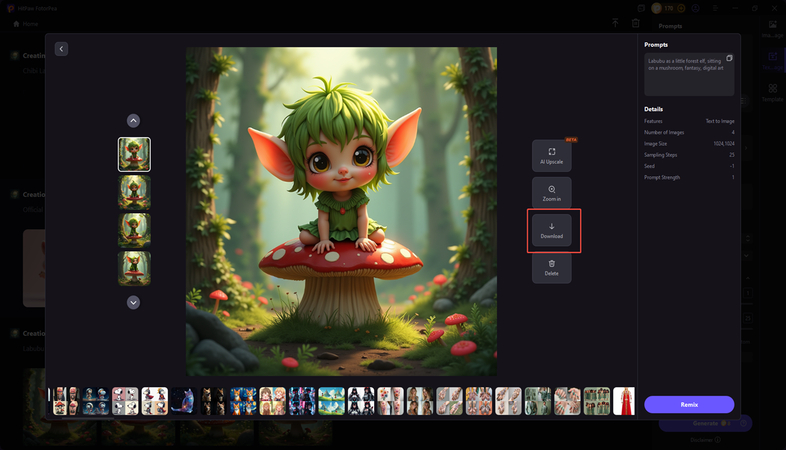Open AI Upscale for this image

(x=551, y=156)
